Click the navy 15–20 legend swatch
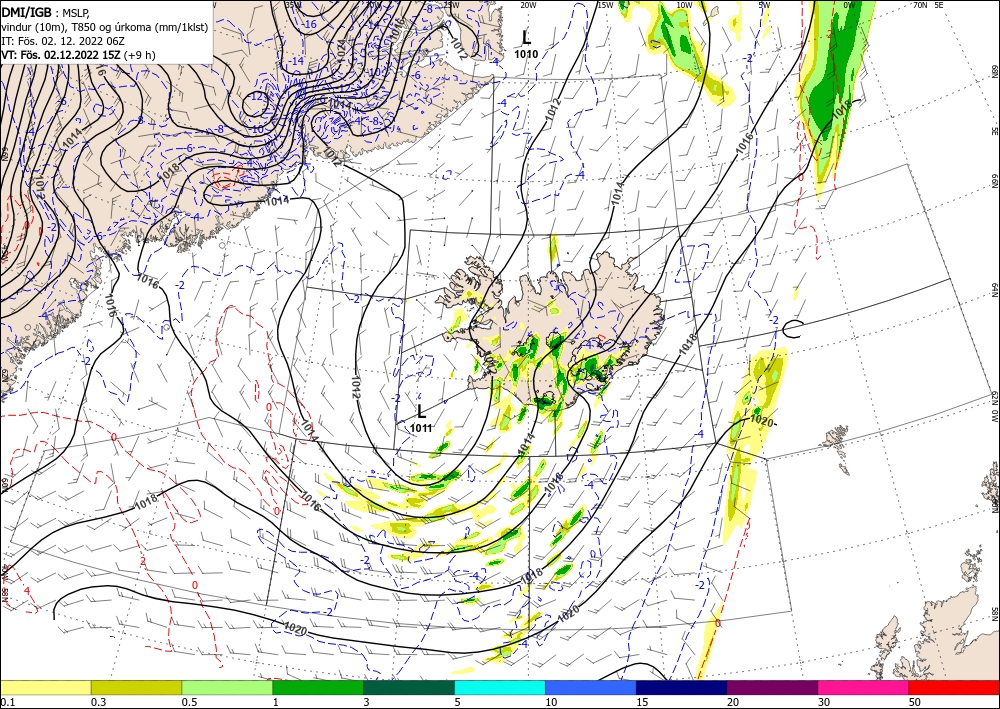Viewport: 1000px width, 709px height. (x=682, y=687)
